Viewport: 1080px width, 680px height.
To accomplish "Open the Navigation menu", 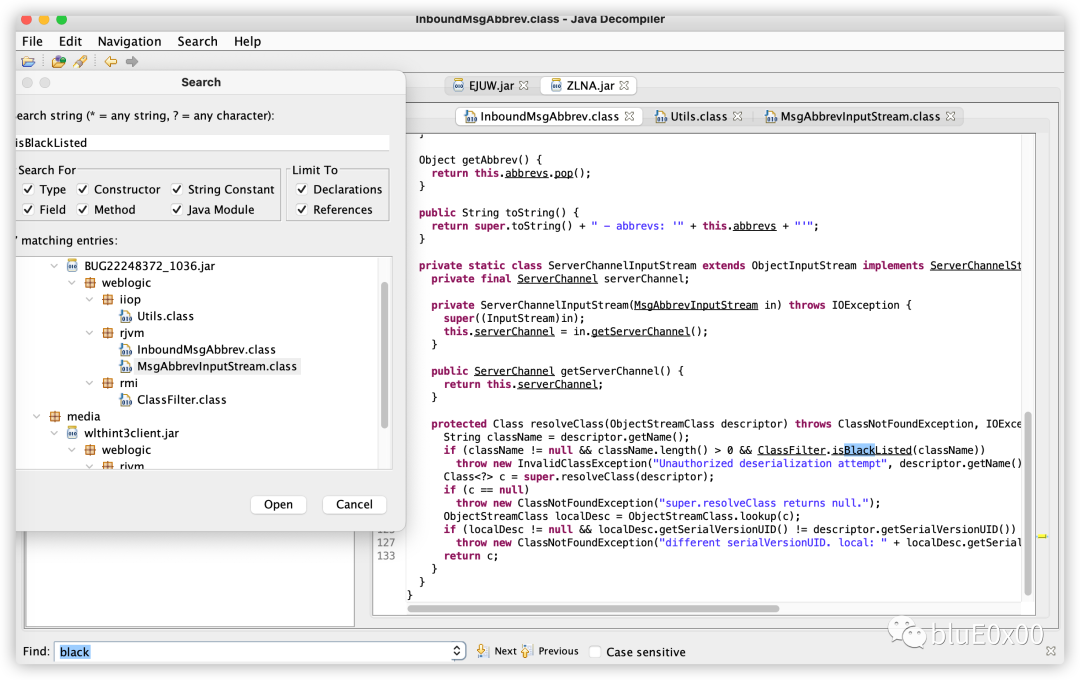I will pos(129,41).
